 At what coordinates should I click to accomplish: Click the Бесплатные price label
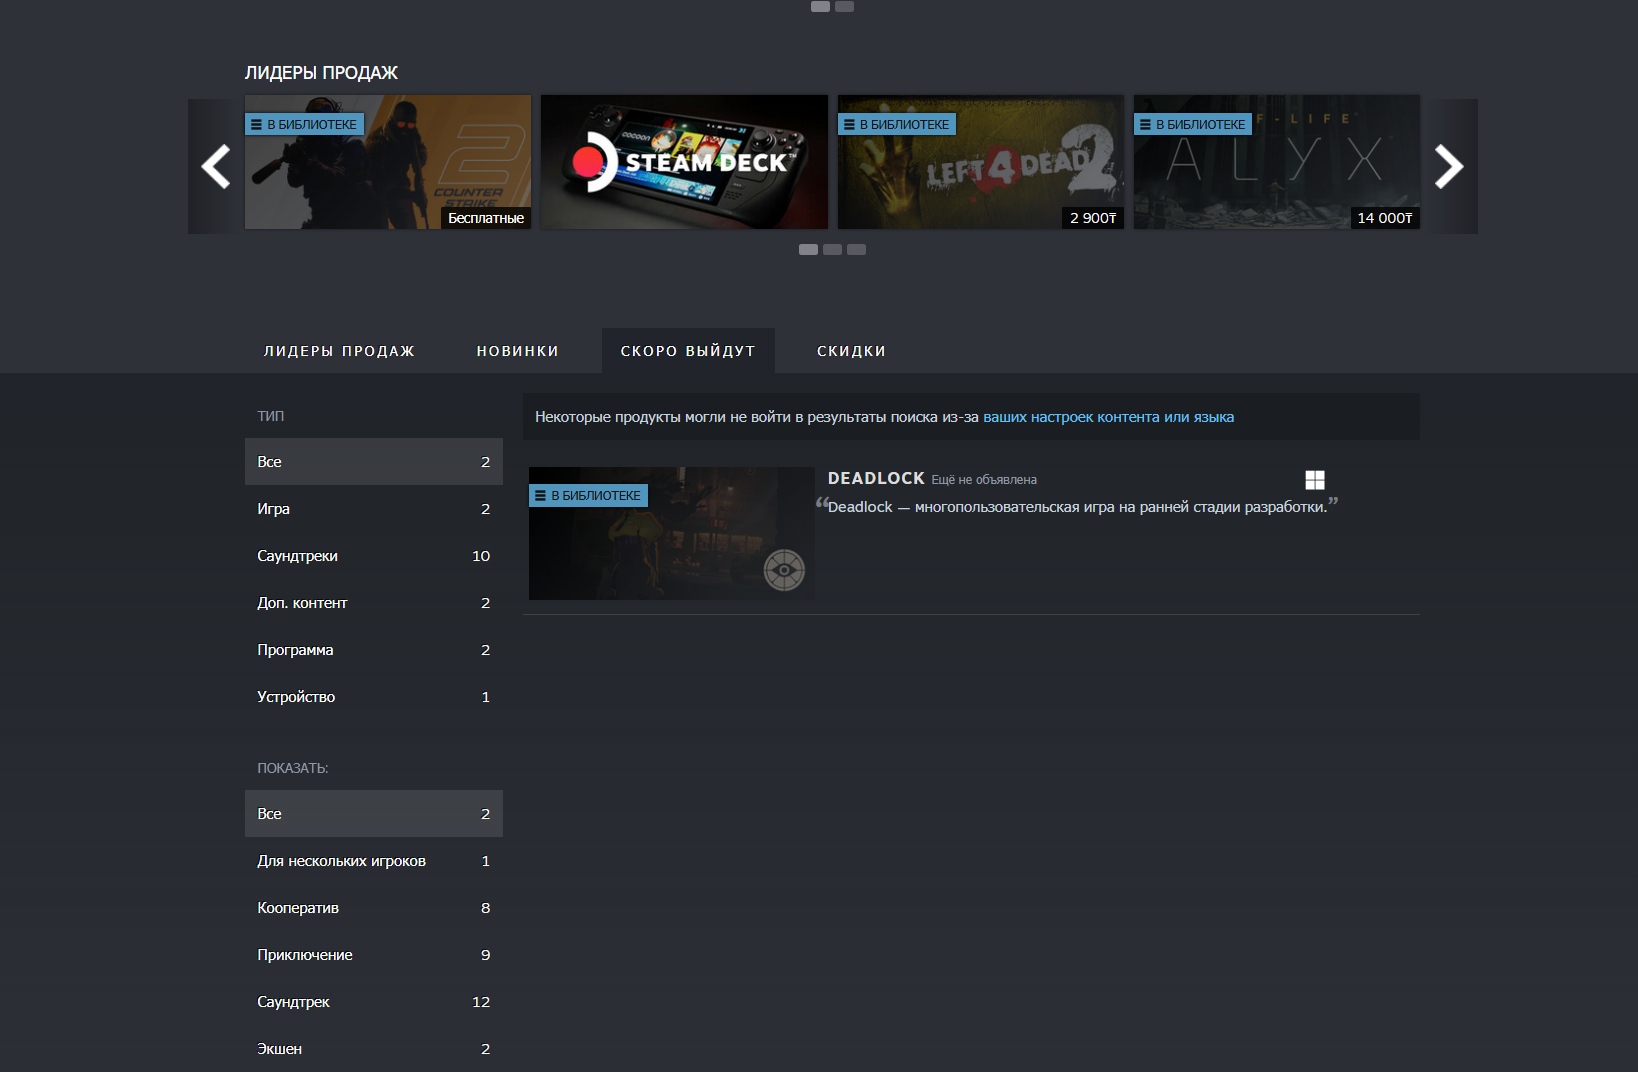coord(486,218)
